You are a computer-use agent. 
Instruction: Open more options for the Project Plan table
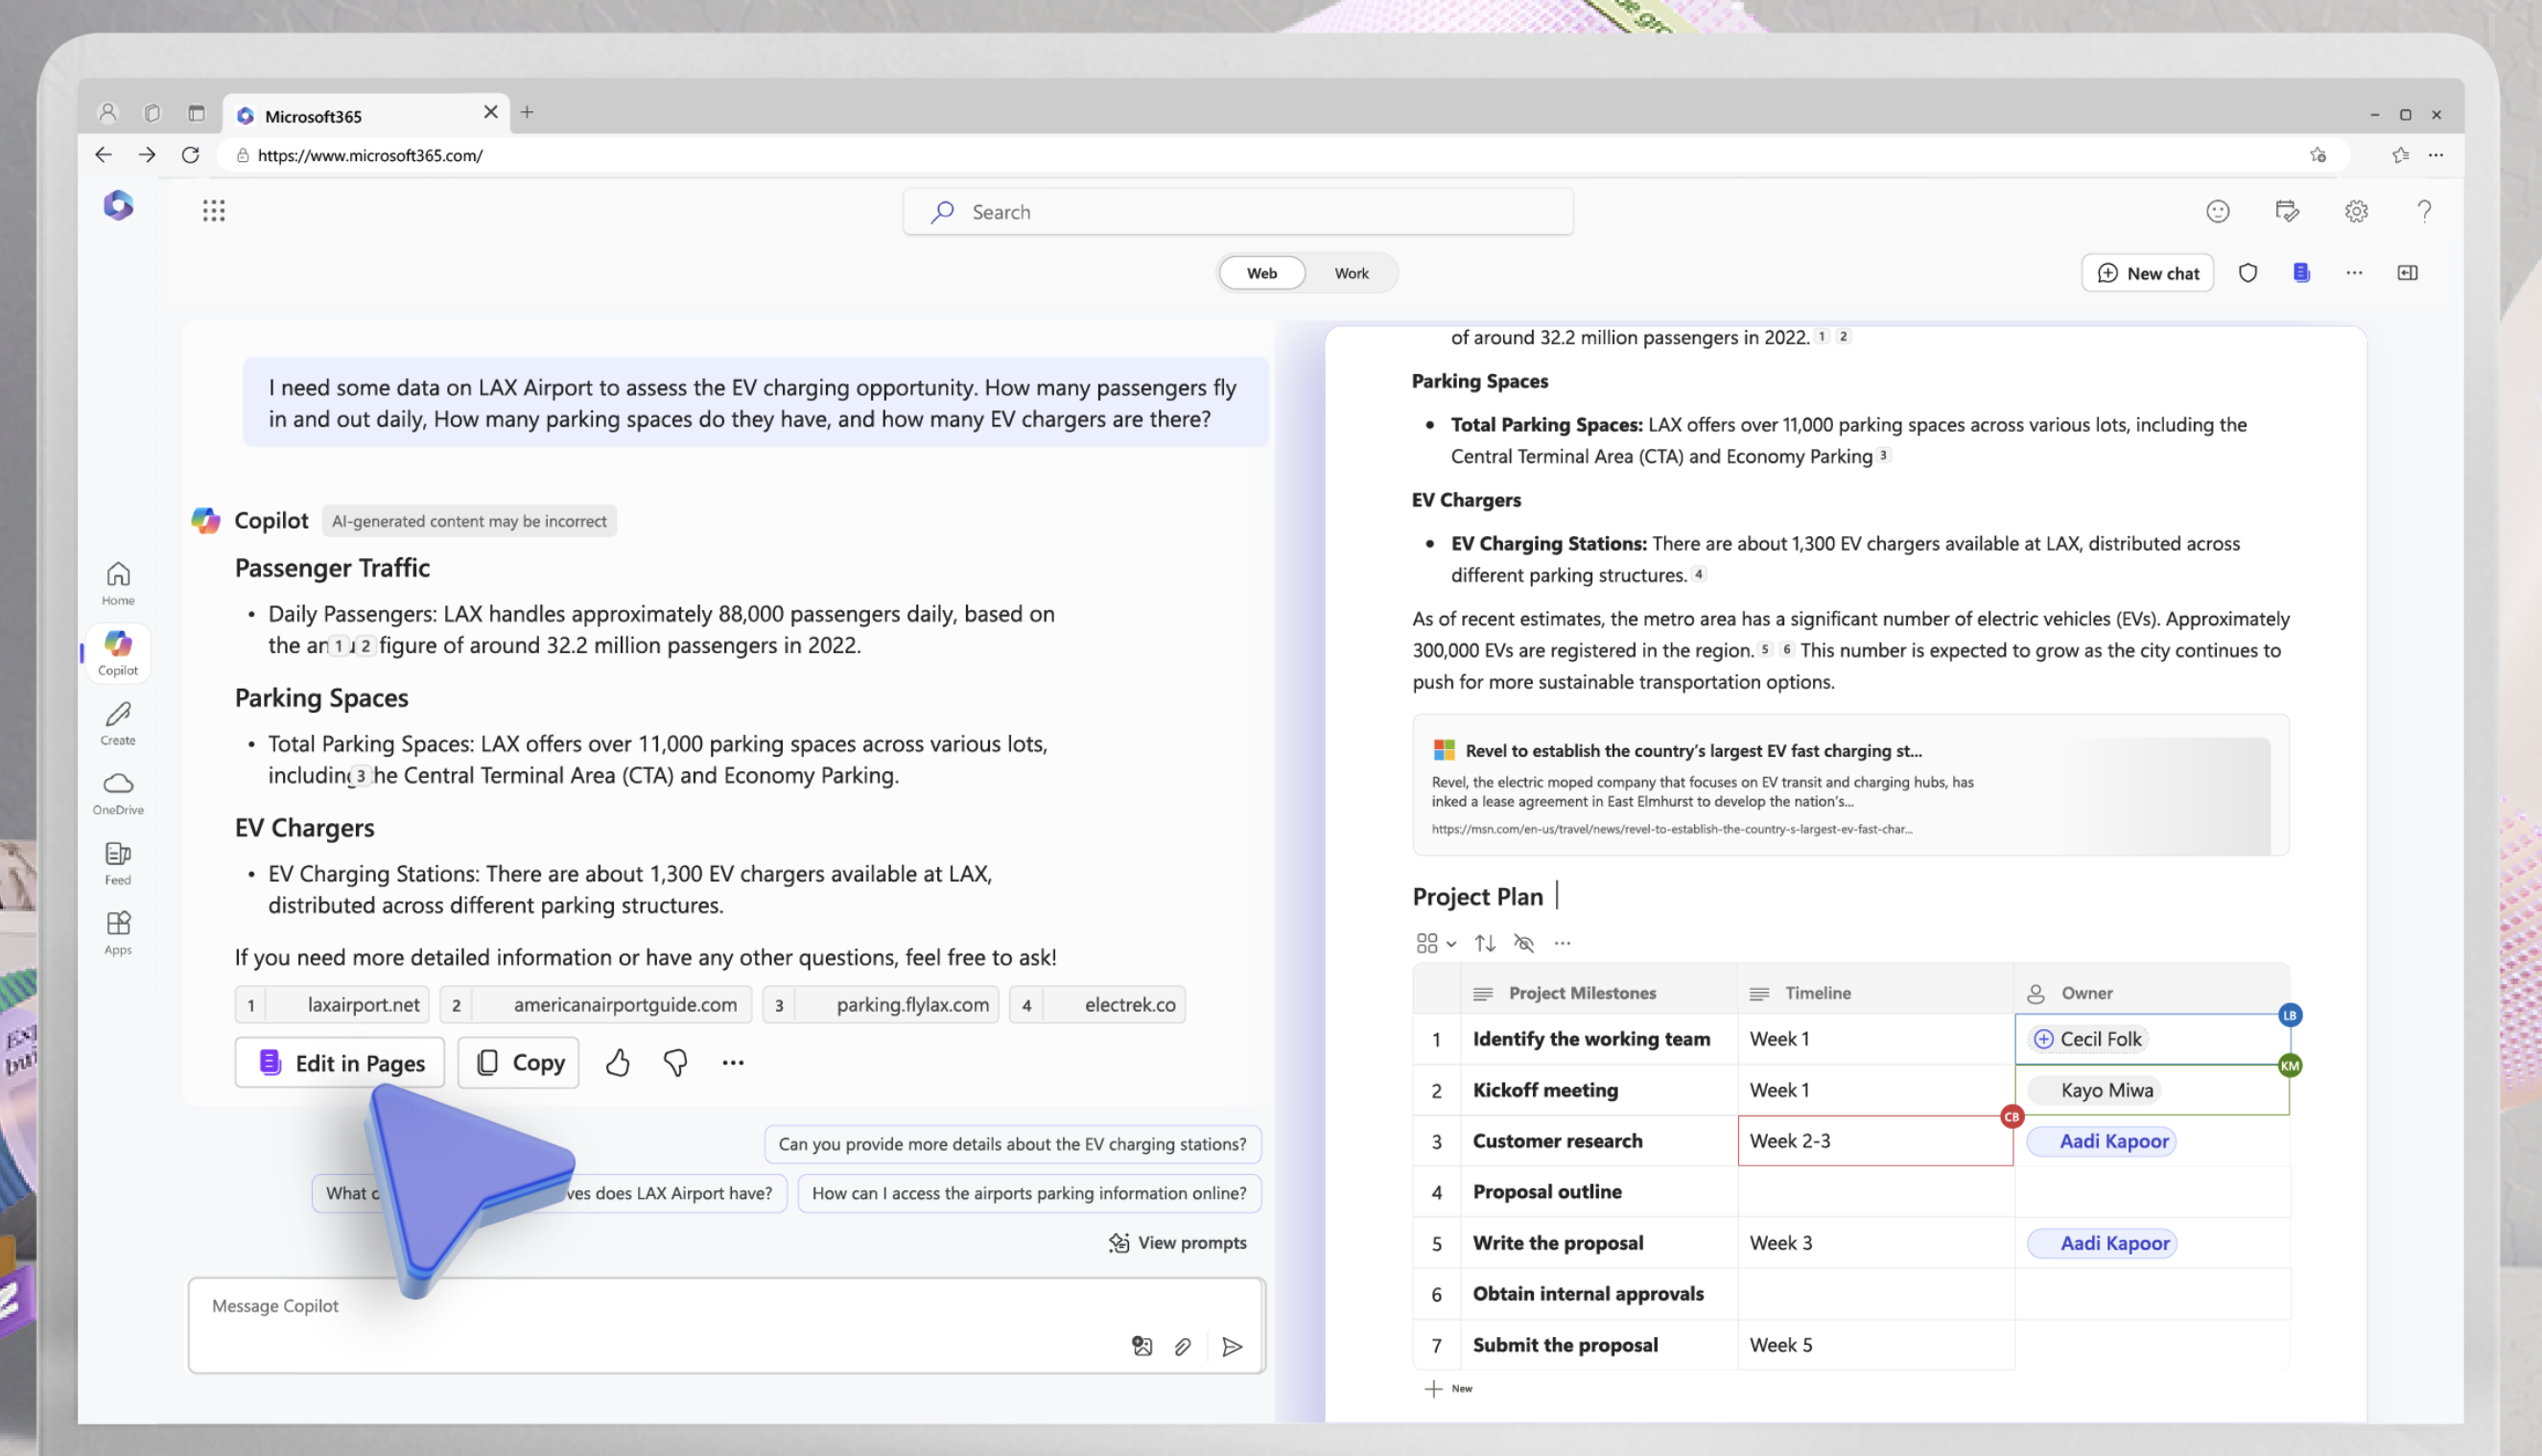click(x=1562, y=943)
